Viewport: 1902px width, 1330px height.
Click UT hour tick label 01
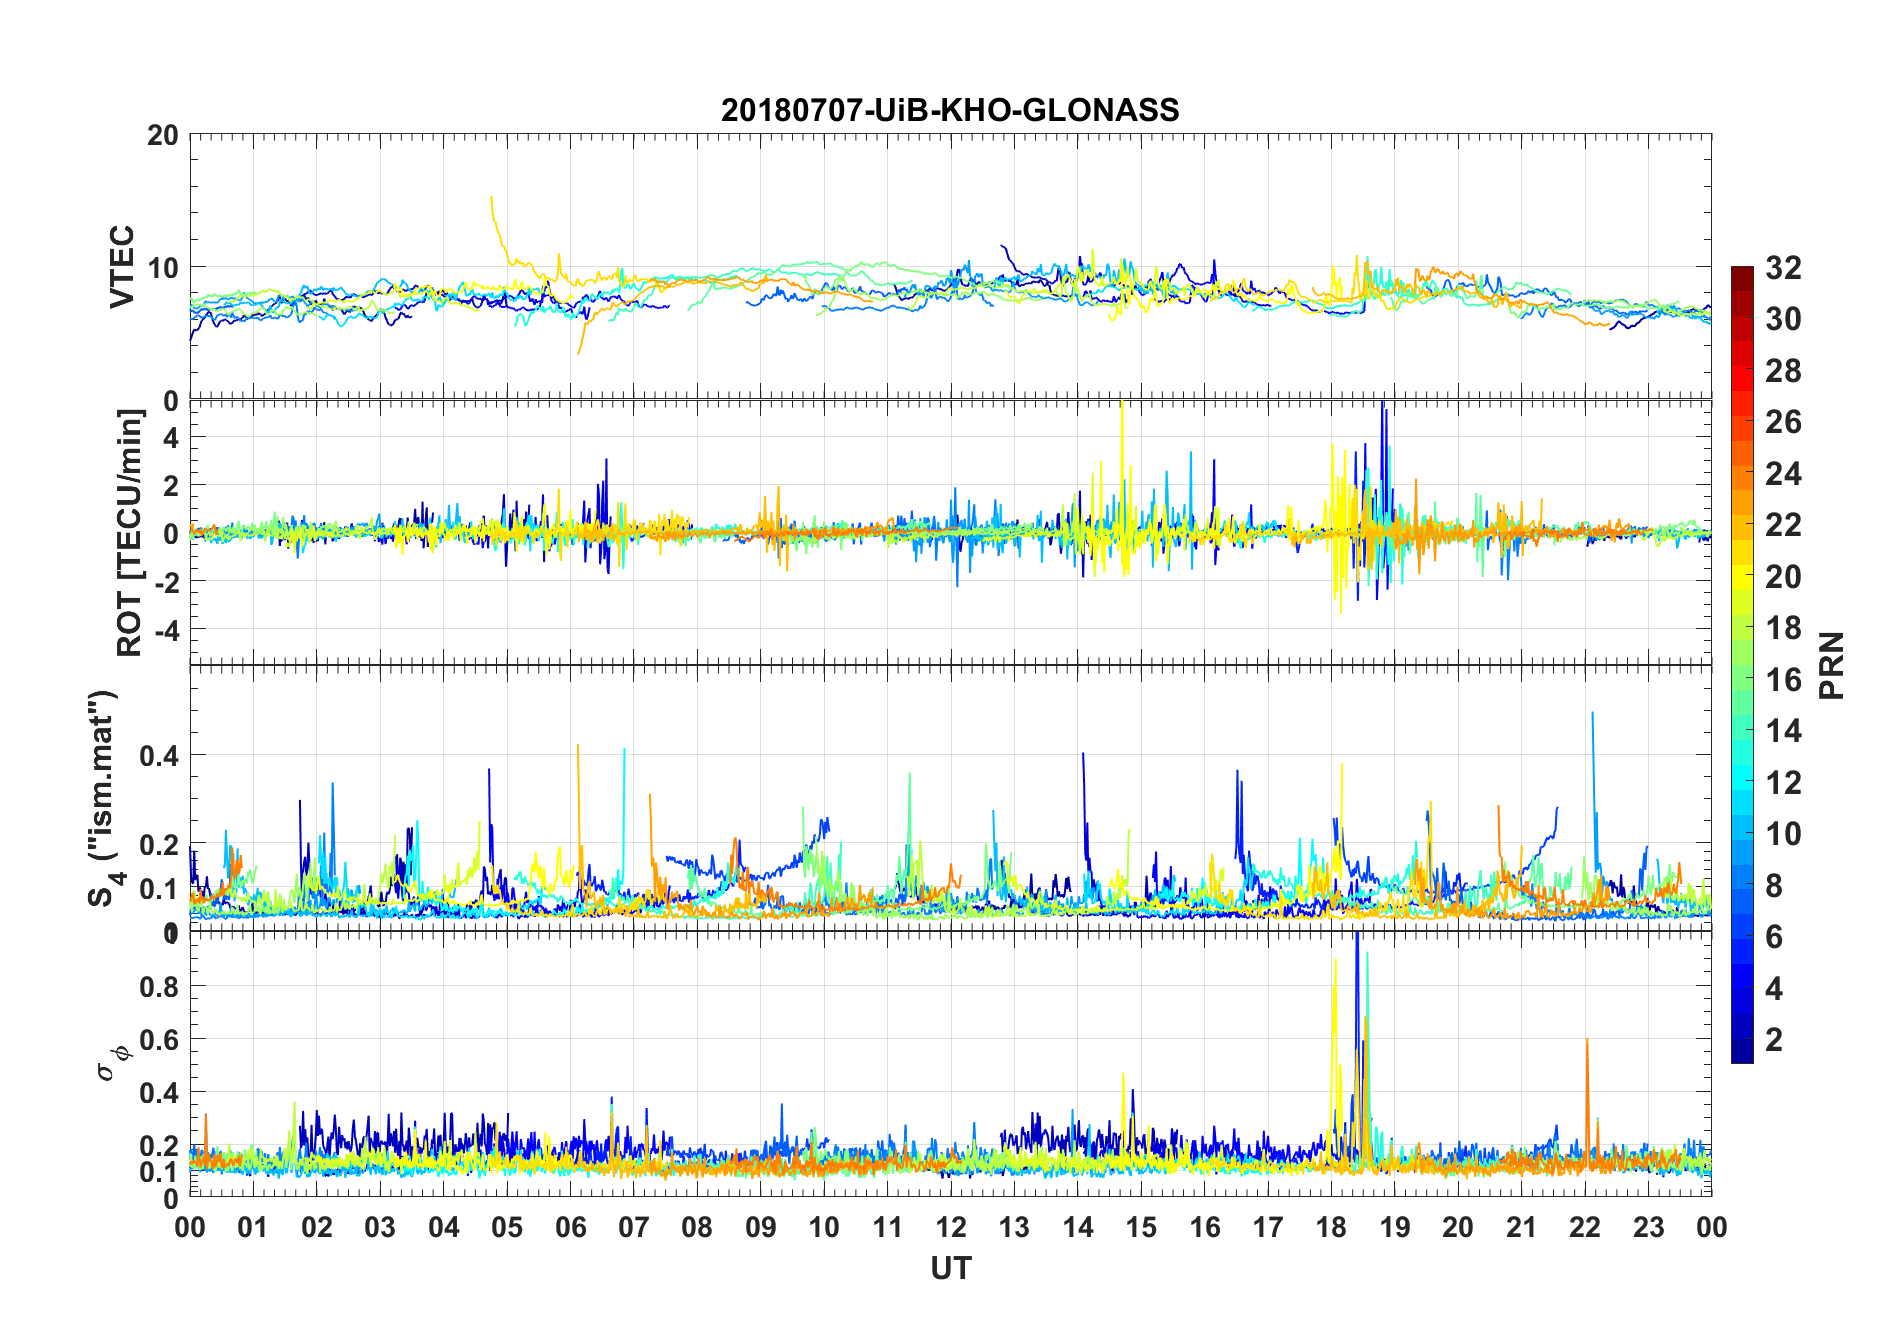coord(253,1227)
